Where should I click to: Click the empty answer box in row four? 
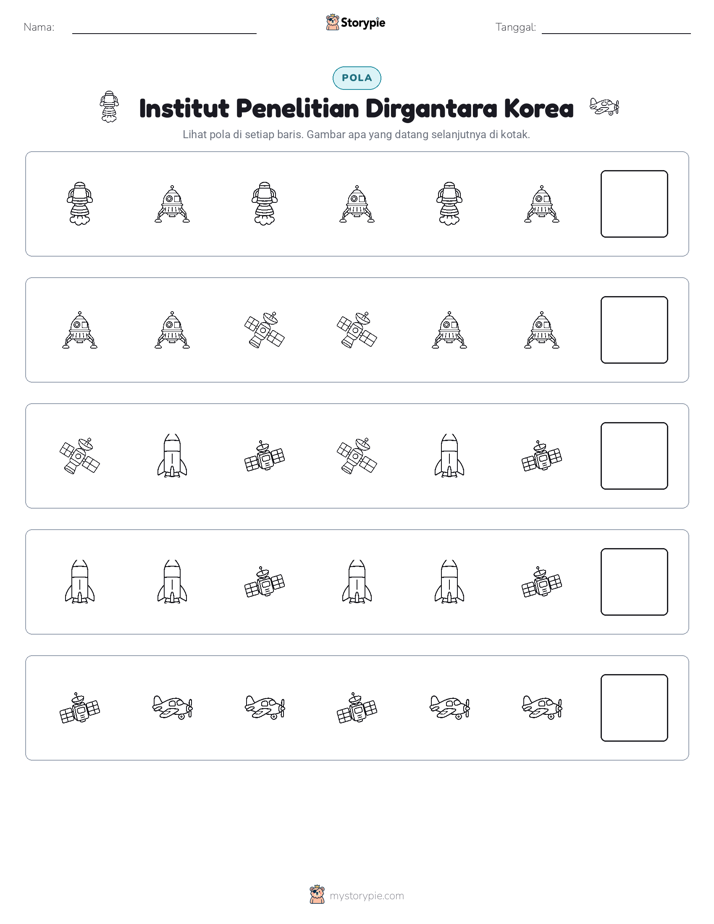pyautogui.click(x=634, y=582)
